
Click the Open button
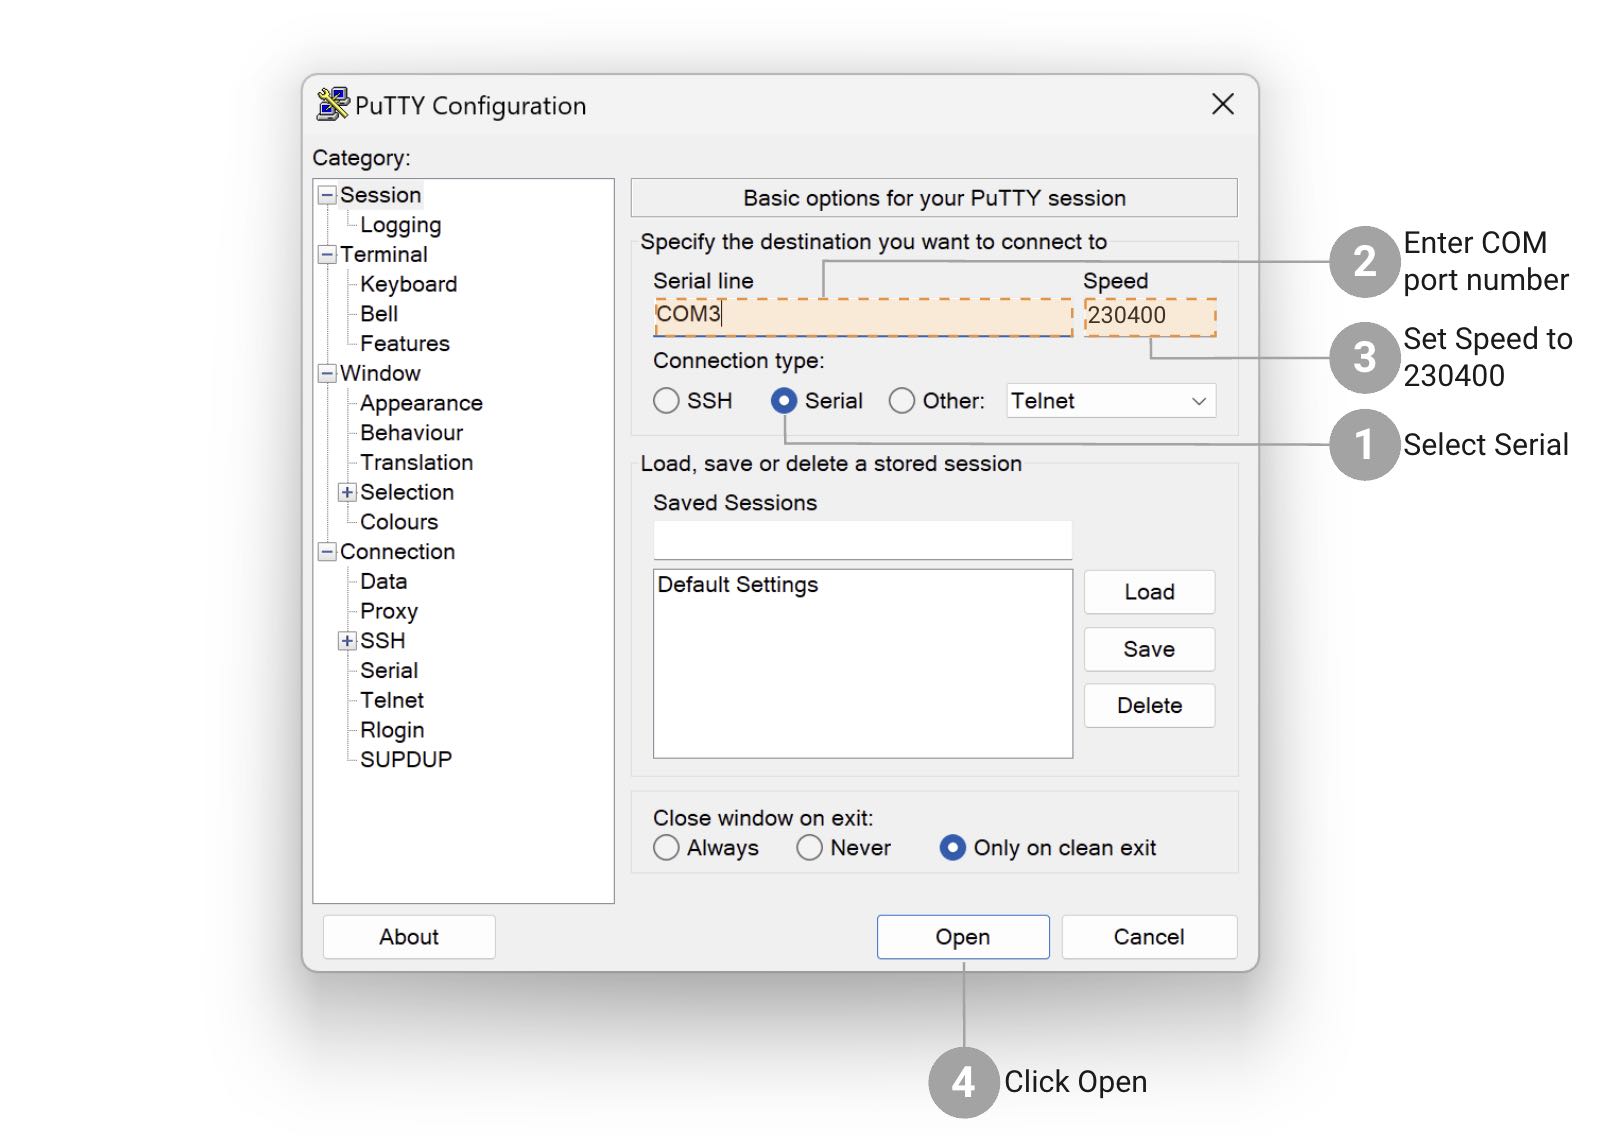pyautogui.click(x=963, y=937)
